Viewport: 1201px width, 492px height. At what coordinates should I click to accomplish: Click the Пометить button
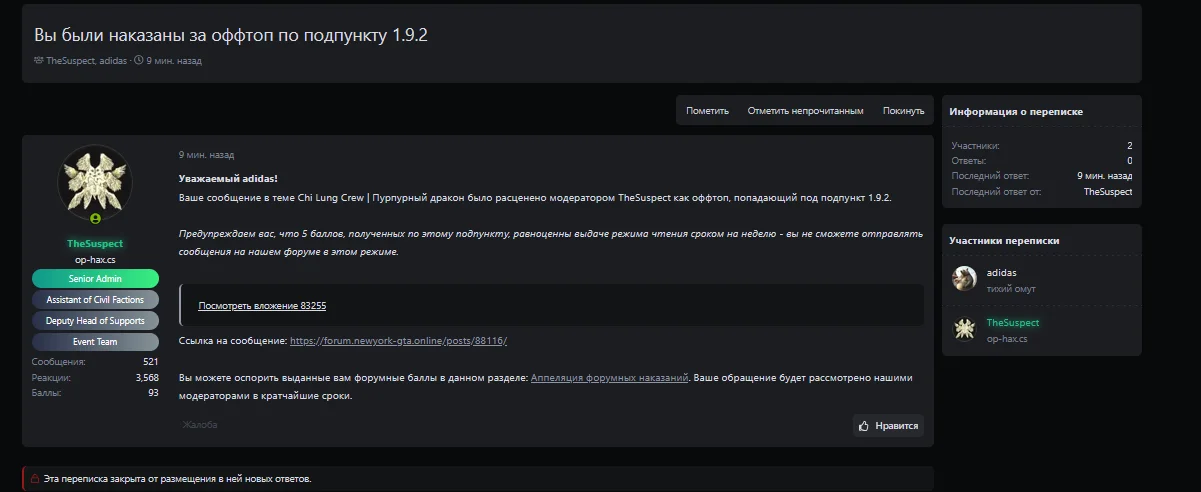tap(707, 111)
